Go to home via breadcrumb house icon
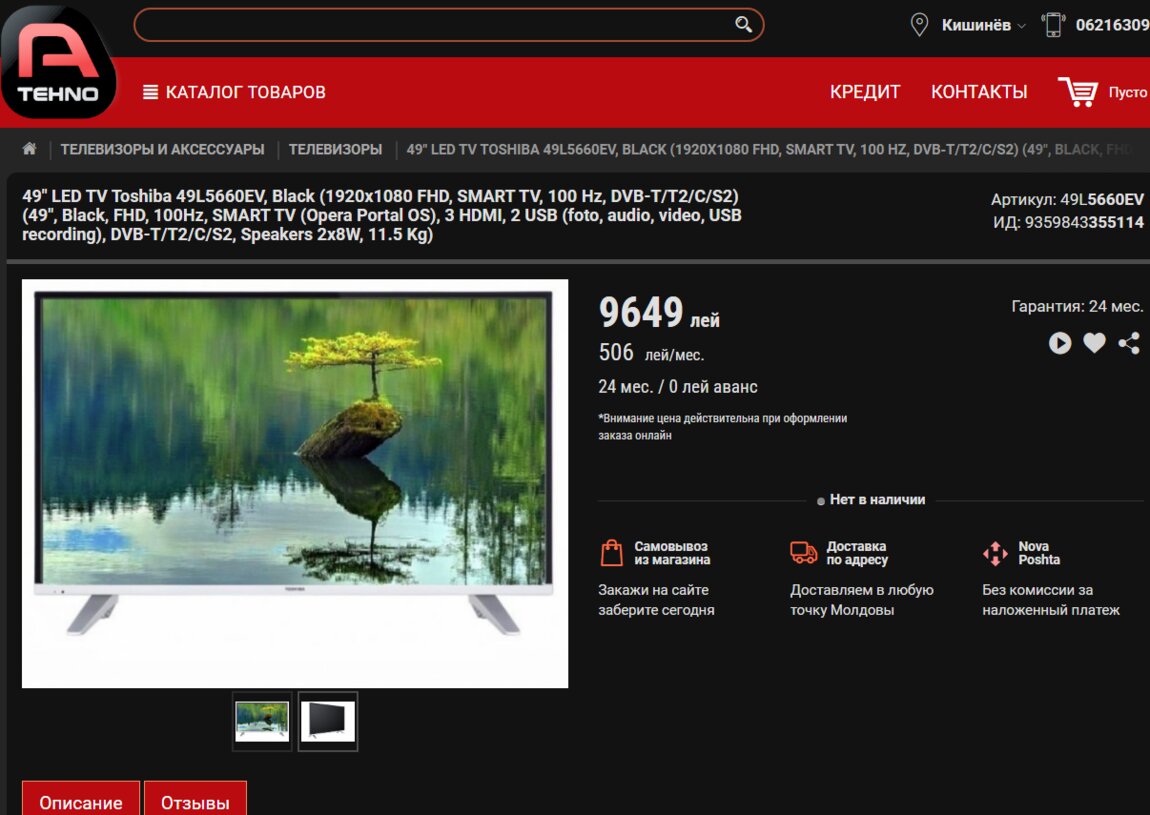 click(x=29, y=149)
